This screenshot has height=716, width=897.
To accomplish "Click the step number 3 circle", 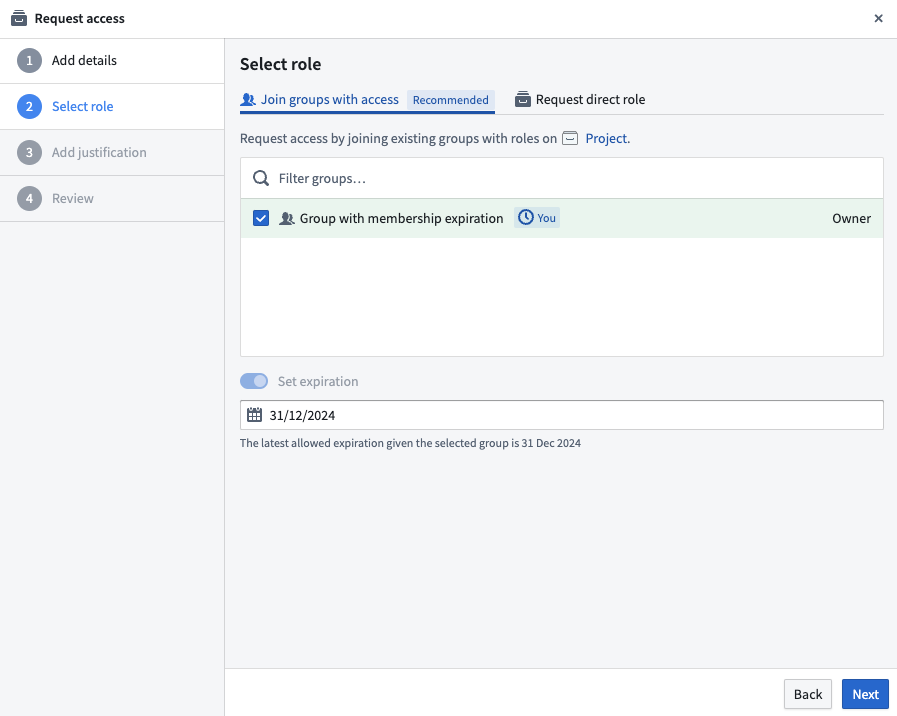I will [x=29, y=153].
